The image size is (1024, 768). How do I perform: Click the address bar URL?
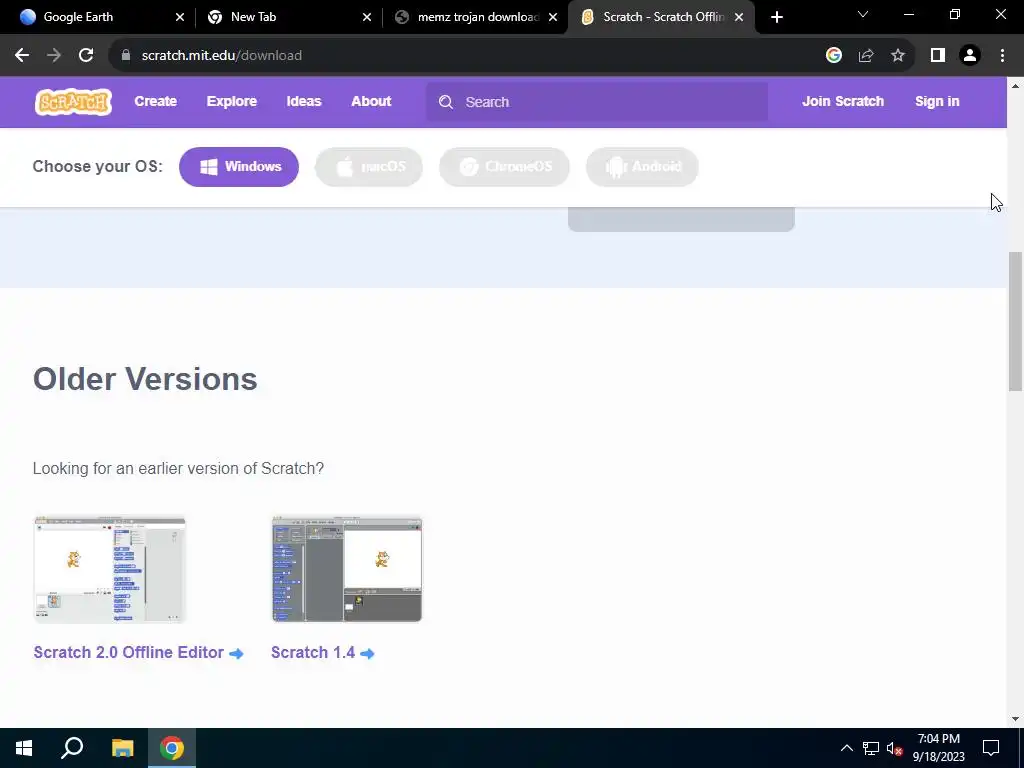[221, 56]
